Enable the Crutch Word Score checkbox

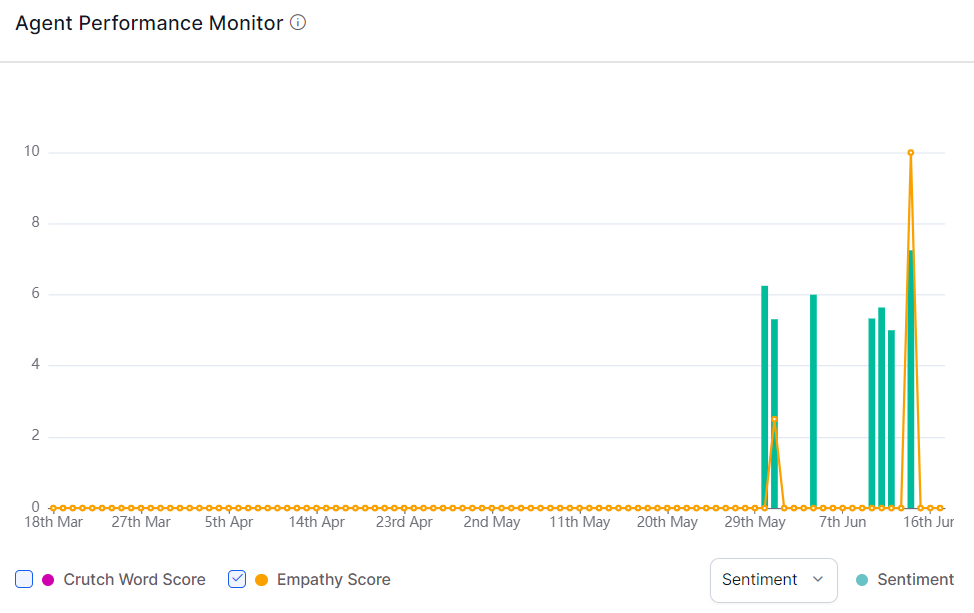pyautogui.click(x=24, y=579)
